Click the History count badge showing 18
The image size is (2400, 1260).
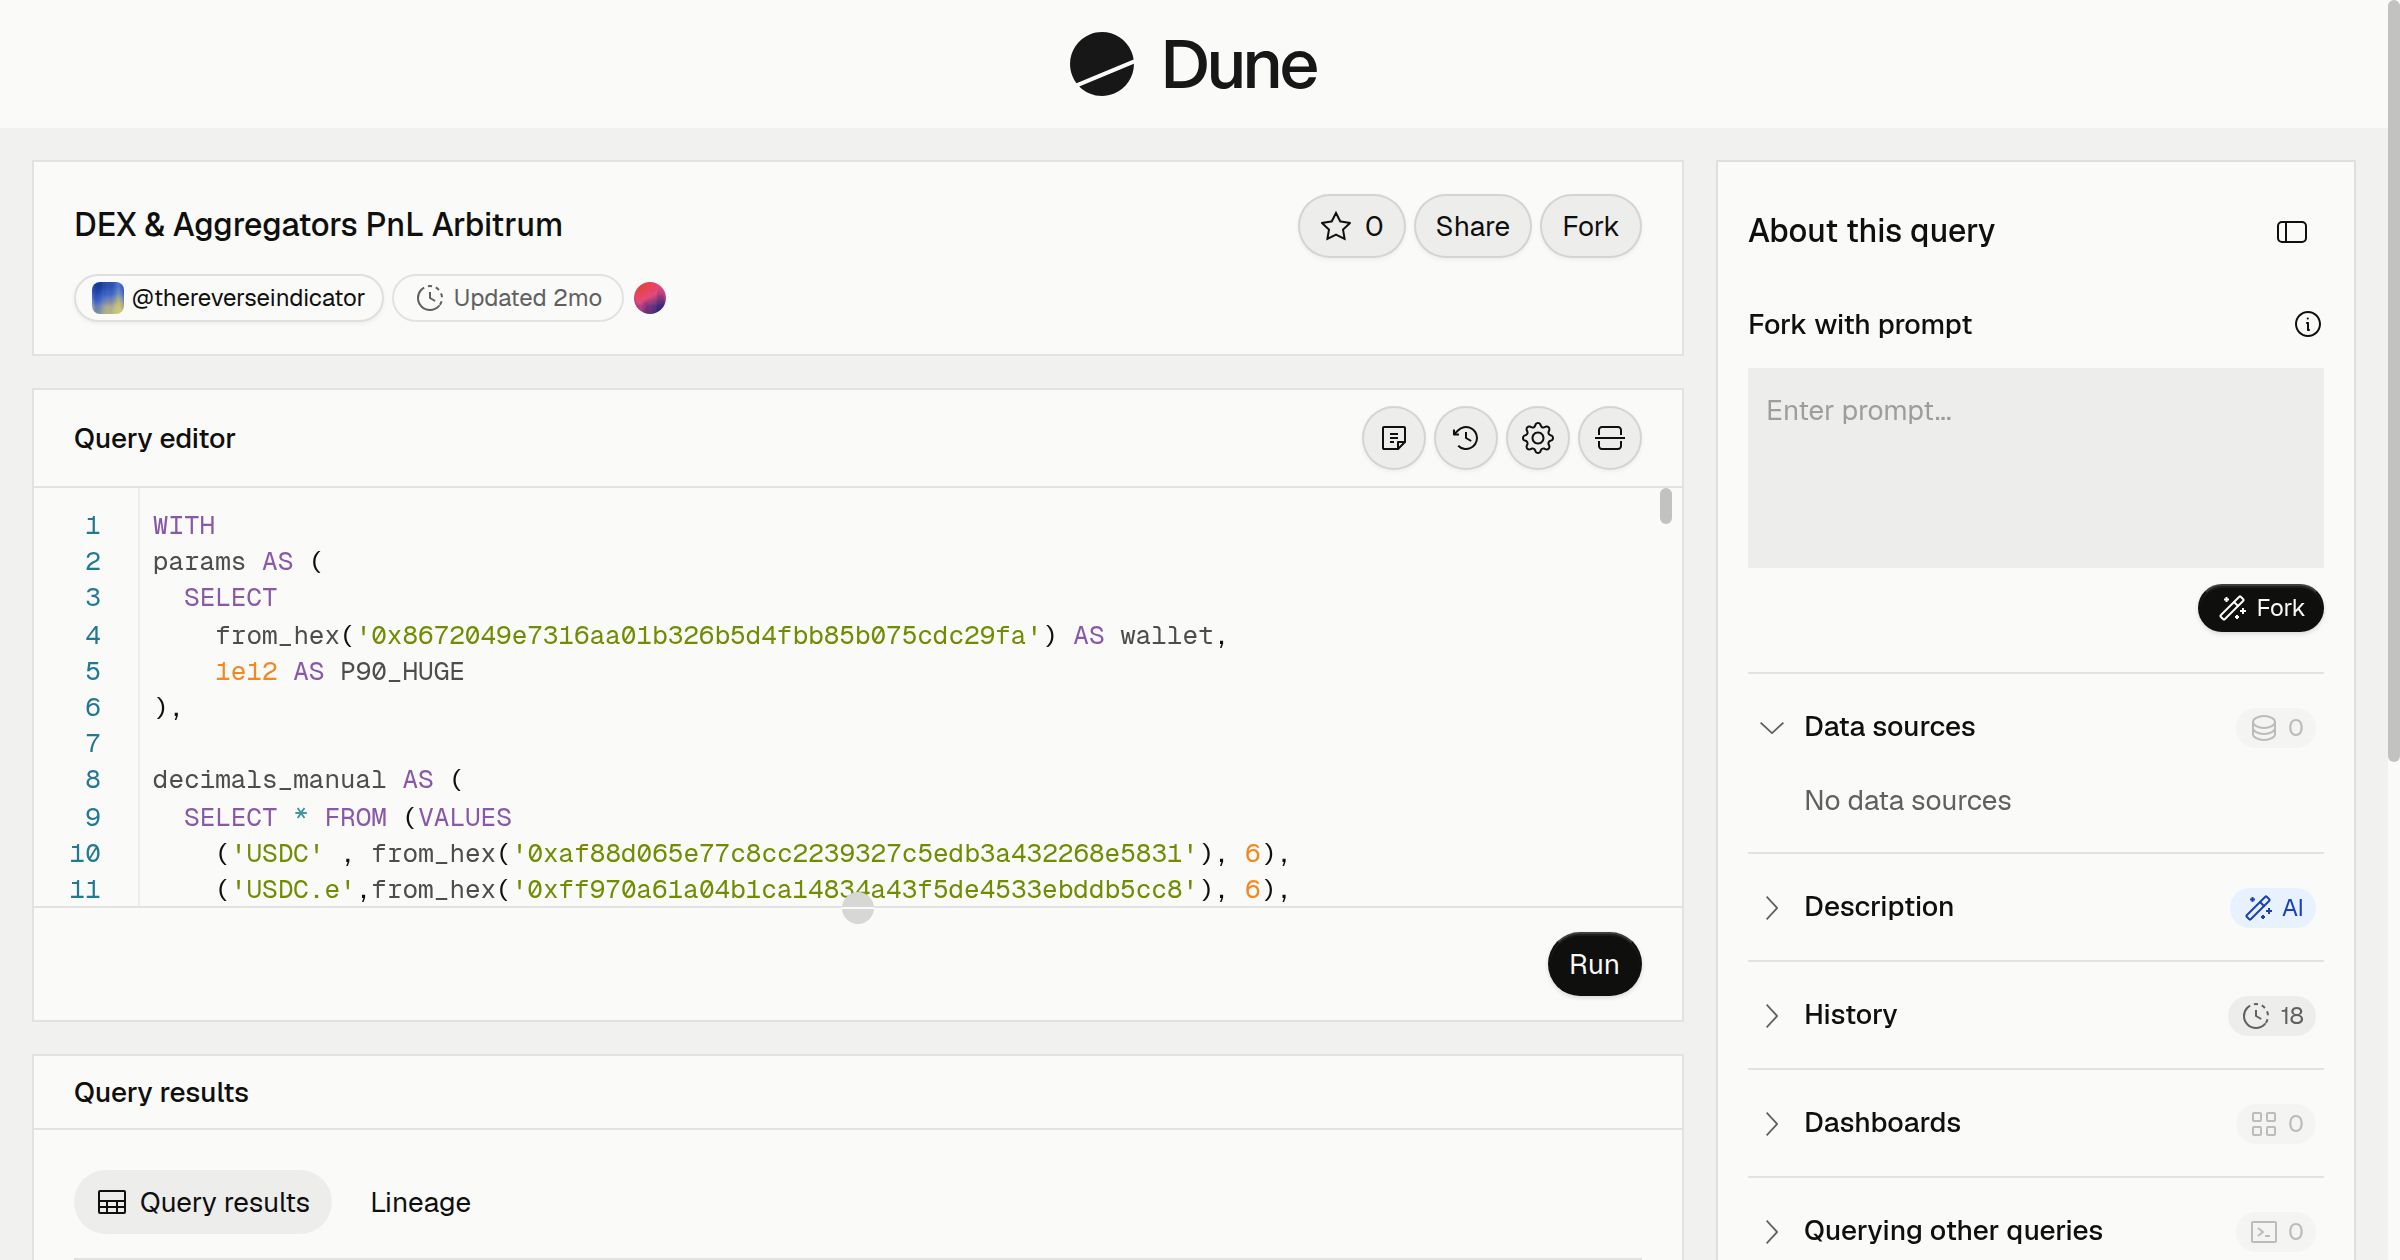2272,1015
